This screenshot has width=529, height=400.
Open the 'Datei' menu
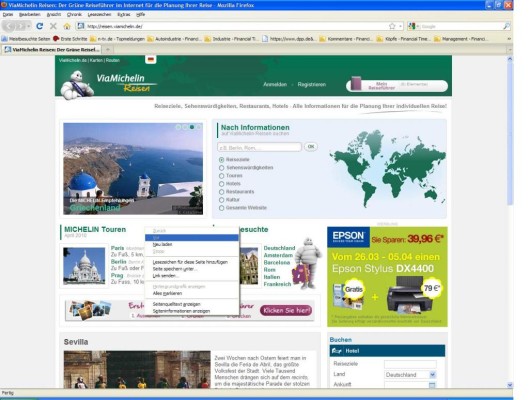point(7,15)
